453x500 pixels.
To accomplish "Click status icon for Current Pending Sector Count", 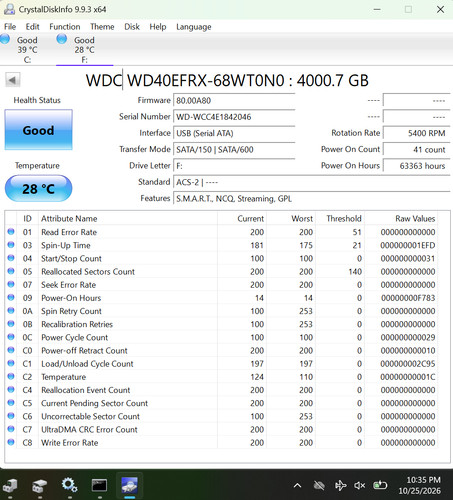I will coord(11,403).
